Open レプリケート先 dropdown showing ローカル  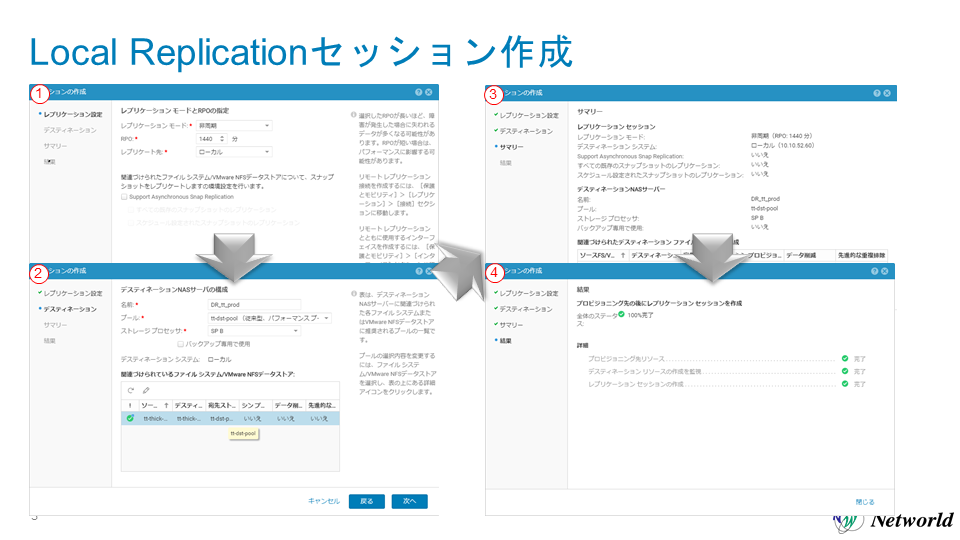(x=234, y=152)
